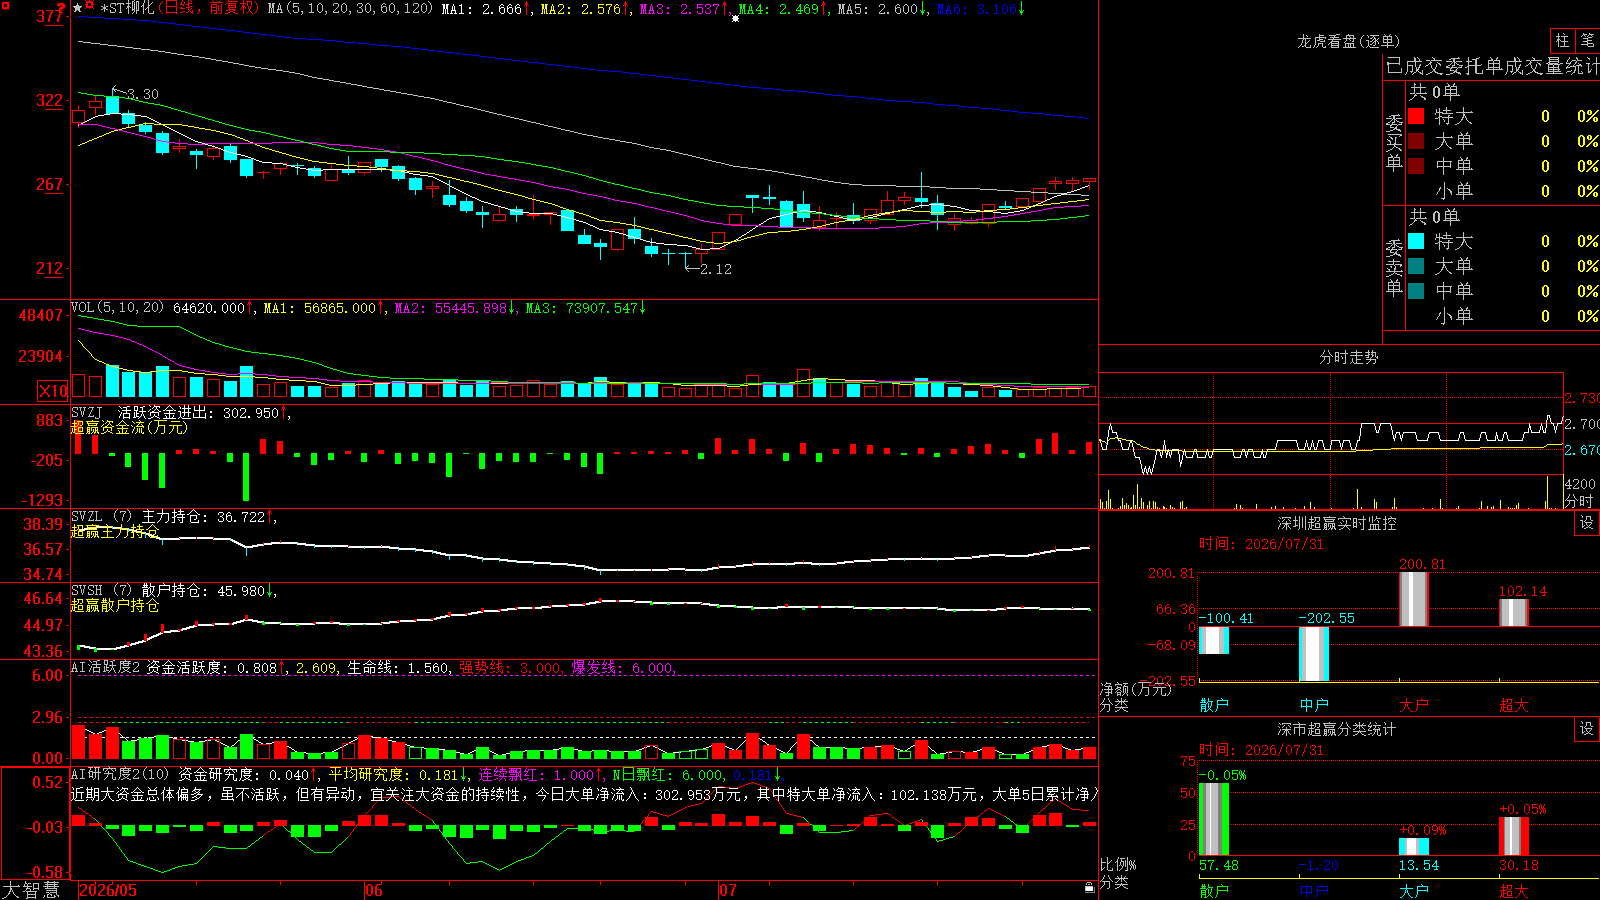Viewport: 1600px width, 900px height.
Task: Click the 大户 200.81 bar in realtime monitor
Action: coord(1414,600)
